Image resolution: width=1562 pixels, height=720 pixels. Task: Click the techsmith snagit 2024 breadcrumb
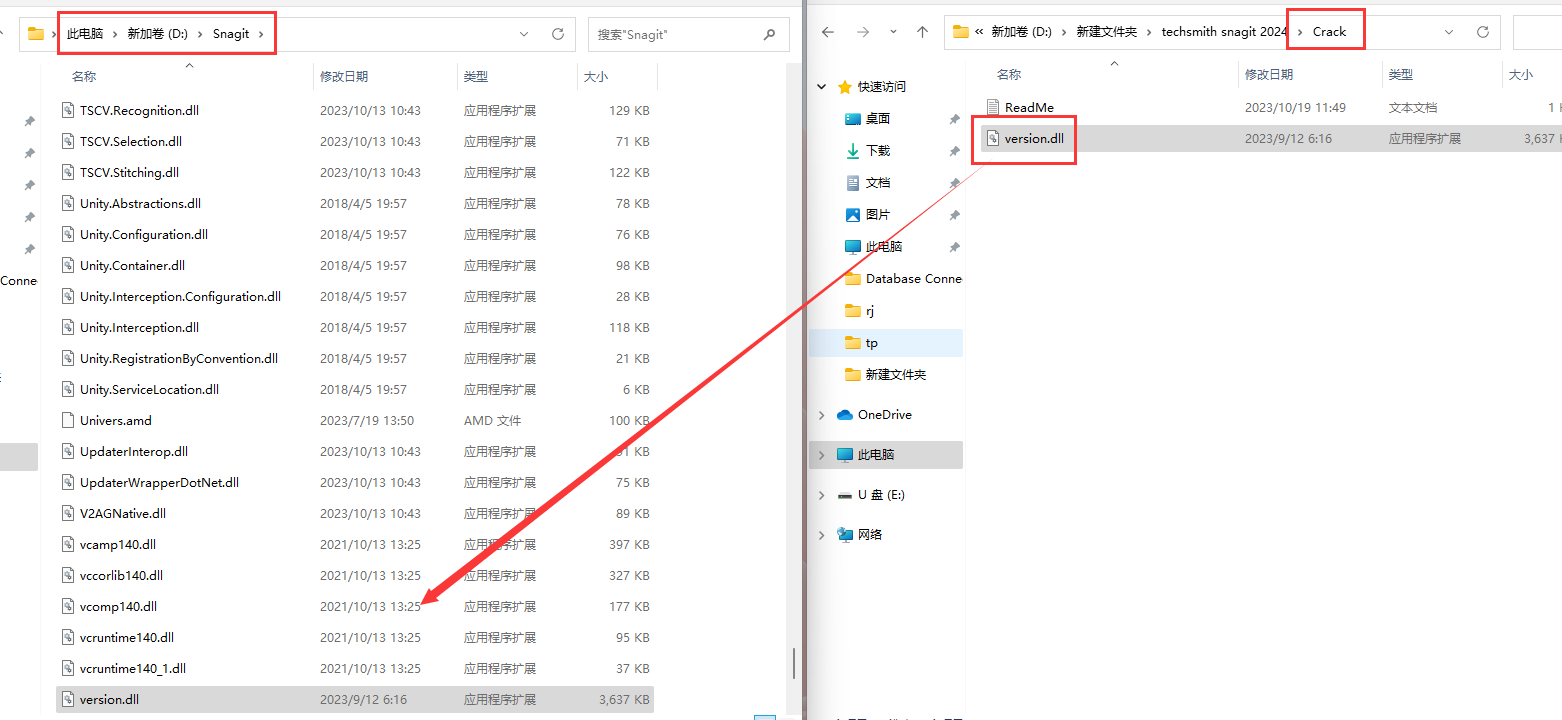[1224, 32]
